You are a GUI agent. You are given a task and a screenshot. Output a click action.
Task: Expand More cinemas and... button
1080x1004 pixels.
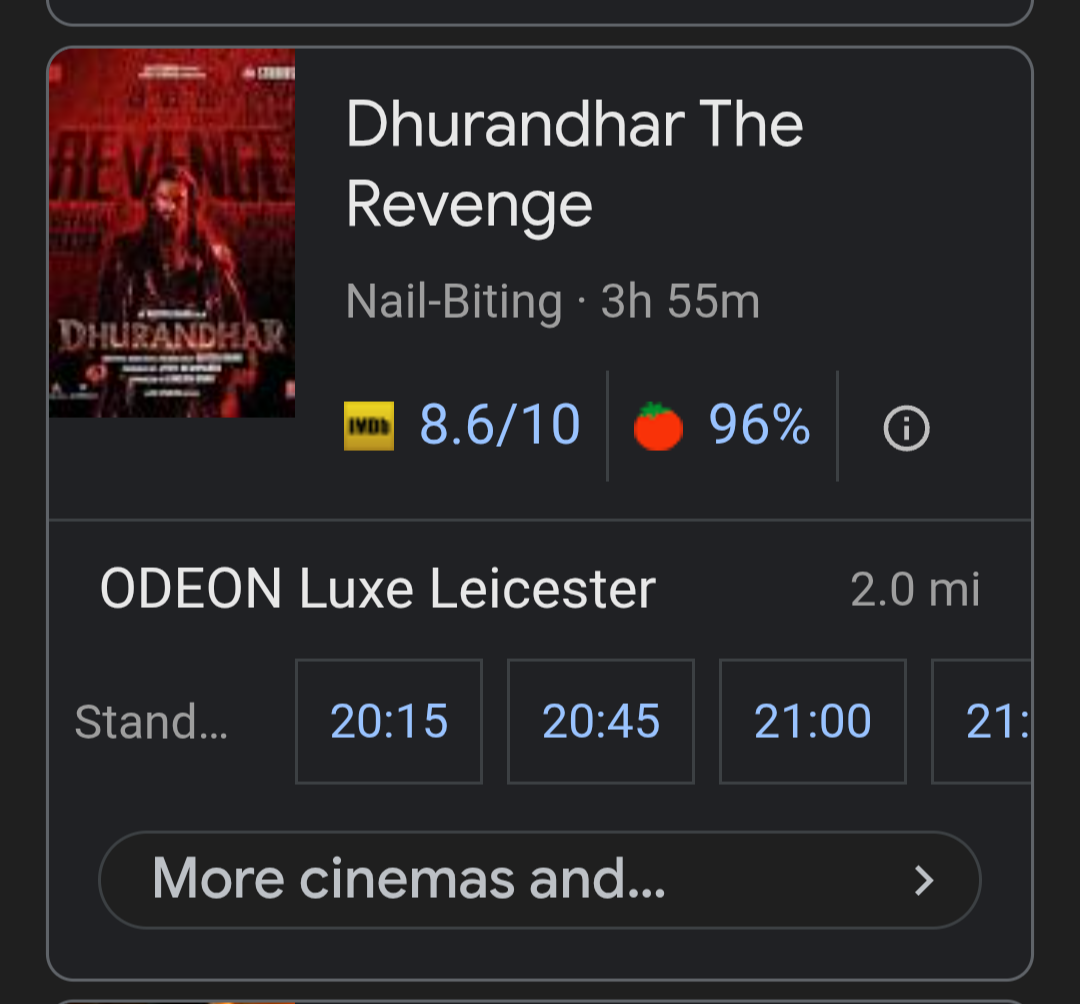point(540,880)
